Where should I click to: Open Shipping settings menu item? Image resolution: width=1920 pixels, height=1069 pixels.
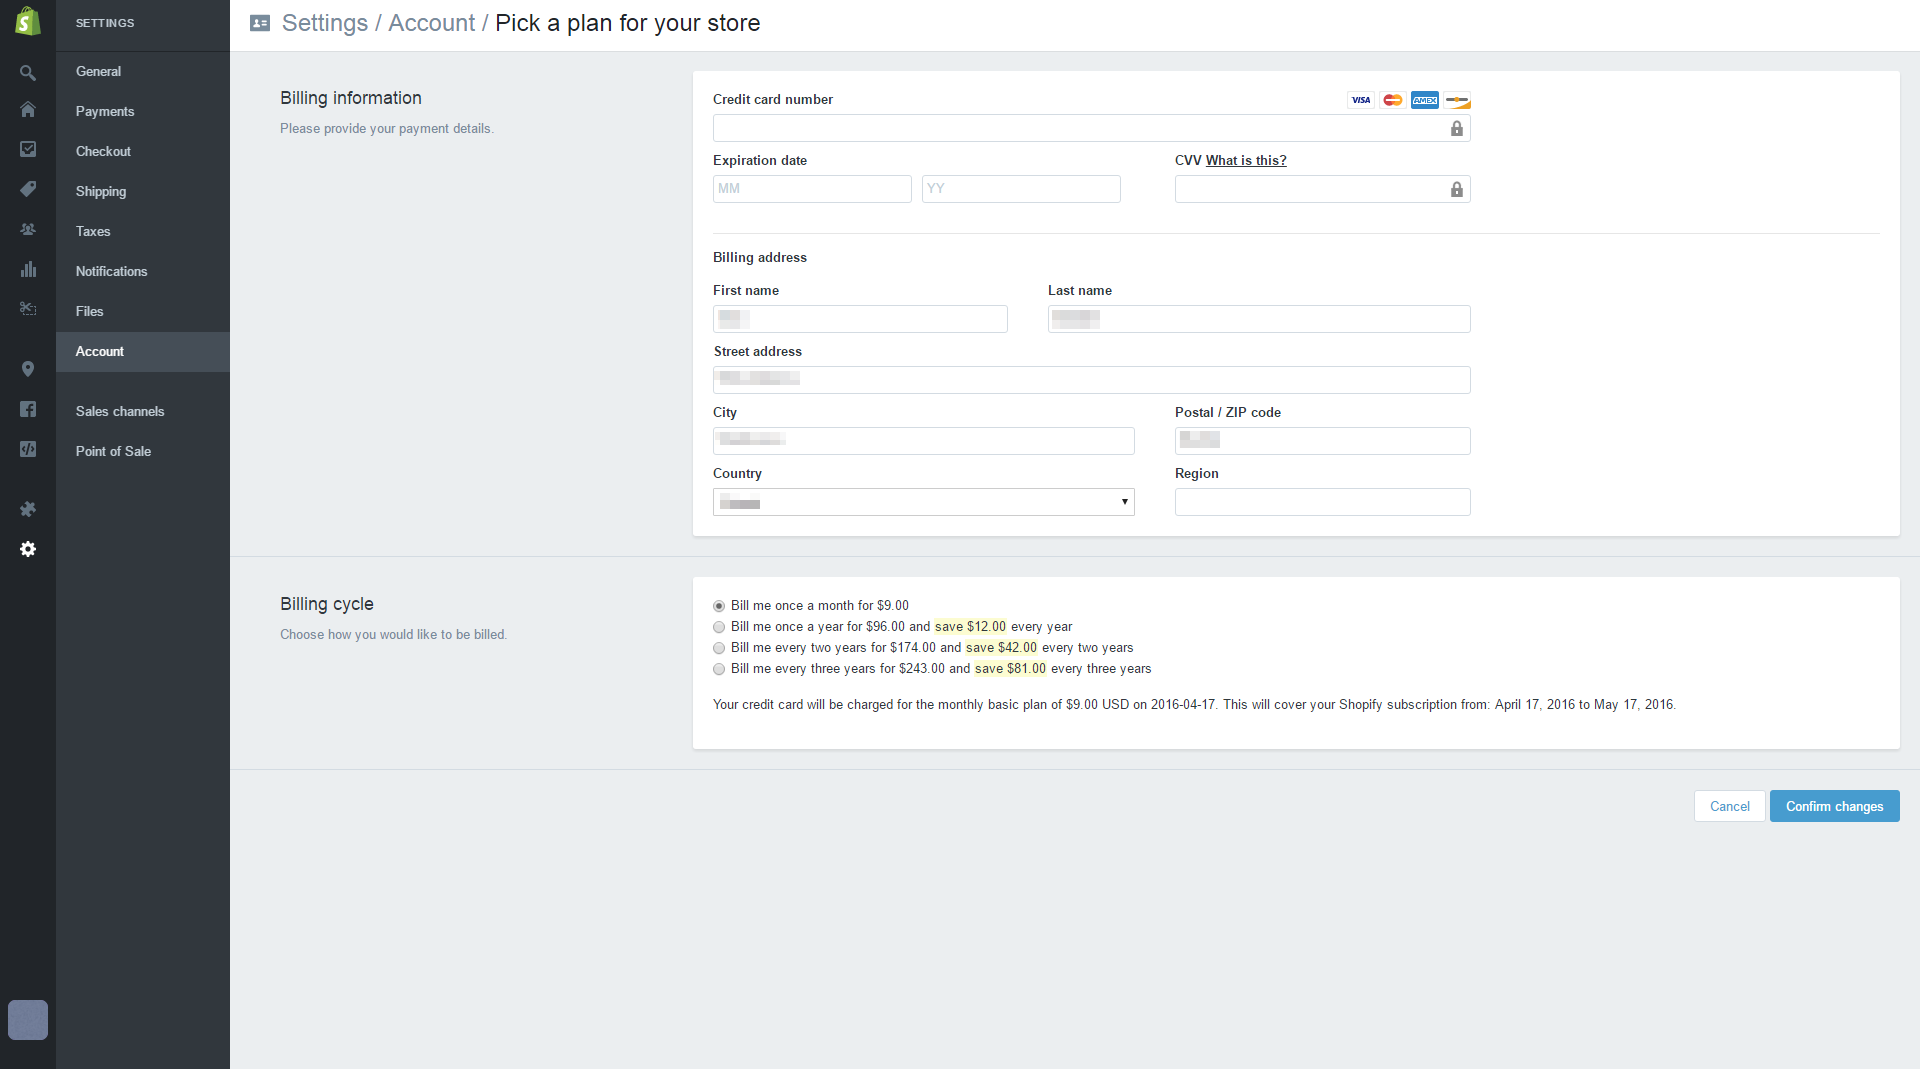tap(143, 192)
